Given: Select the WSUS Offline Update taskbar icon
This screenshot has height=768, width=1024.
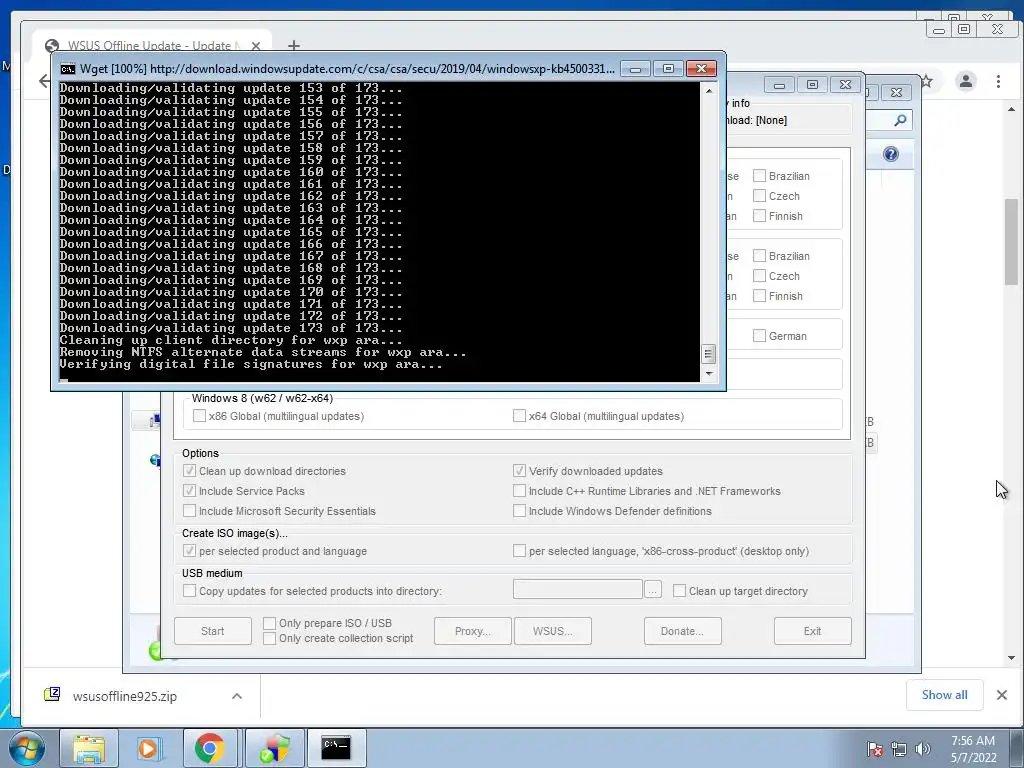Looking at the screenshot, I should pyautogui.click(x=275, y=748).
